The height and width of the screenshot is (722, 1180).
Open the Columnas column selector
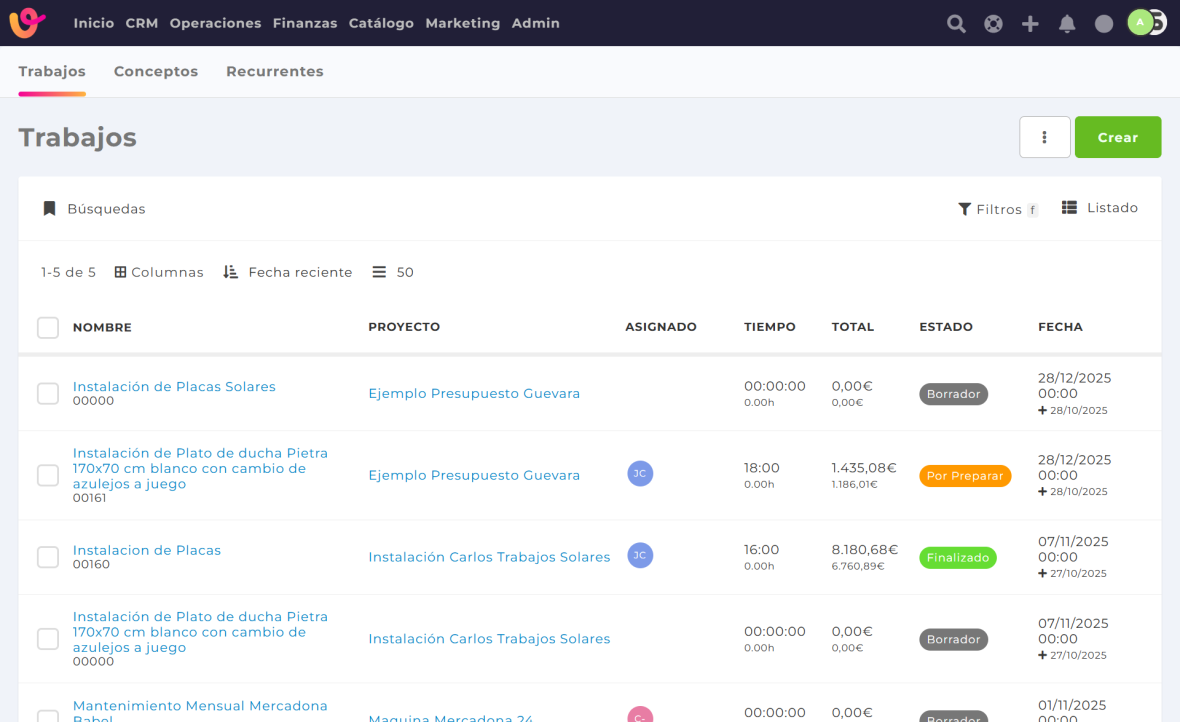pyautogui.click(x=159, y=272)
